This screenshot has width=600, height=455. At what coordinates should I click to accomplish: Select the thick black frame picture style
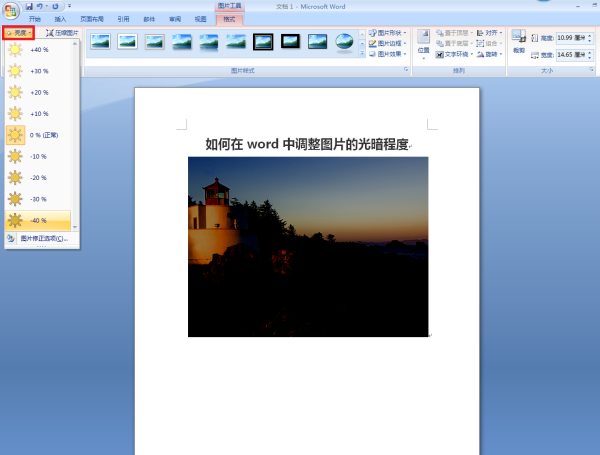(291, 42)
